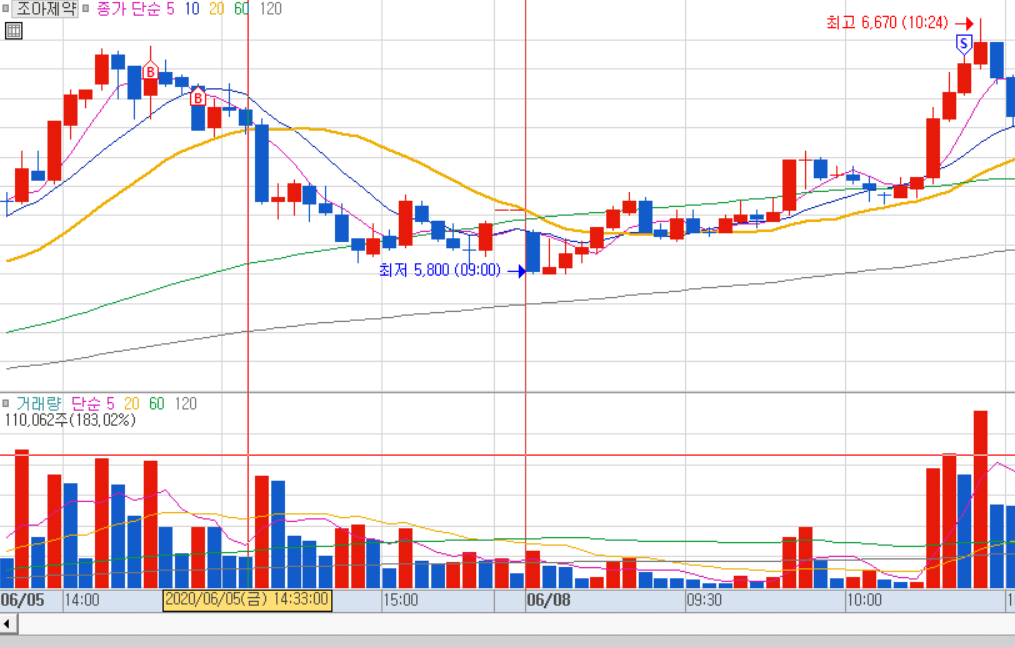Select the orange 20 price moving average
The image size is (1015, 647).
click(217, 8)
